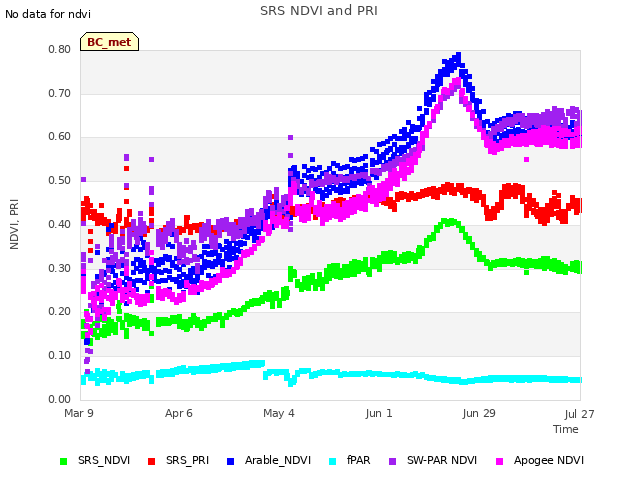The width and height of the screenshot is (640, 480).
Task: Click the red SRS_PRI legend swatch
Action: [x=151, y=461]
